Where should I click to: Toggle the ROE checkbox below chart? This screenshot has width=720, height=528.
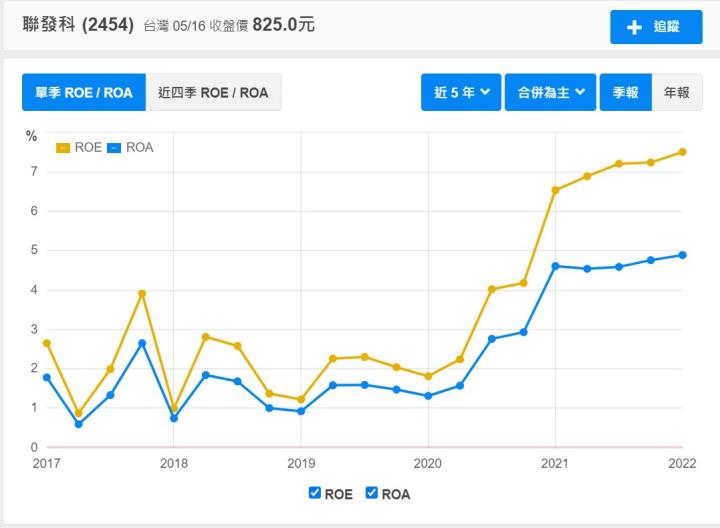(x=315, y=493)
